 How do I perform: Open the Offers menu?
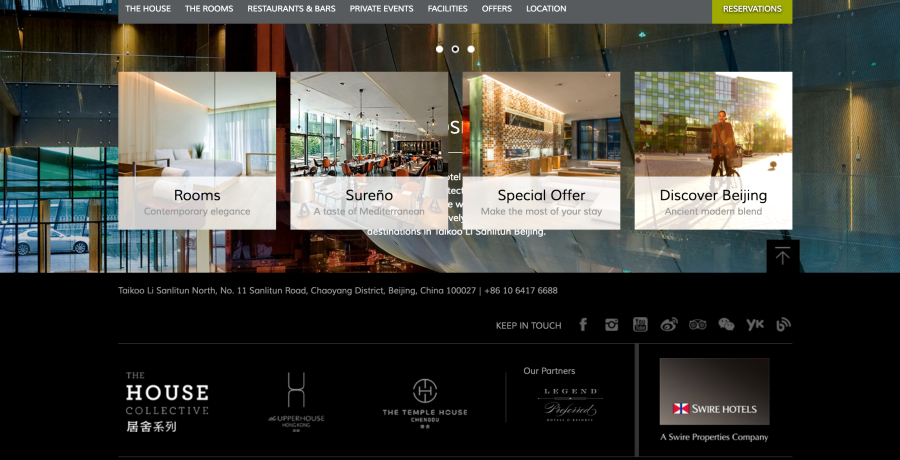point(497,9)
